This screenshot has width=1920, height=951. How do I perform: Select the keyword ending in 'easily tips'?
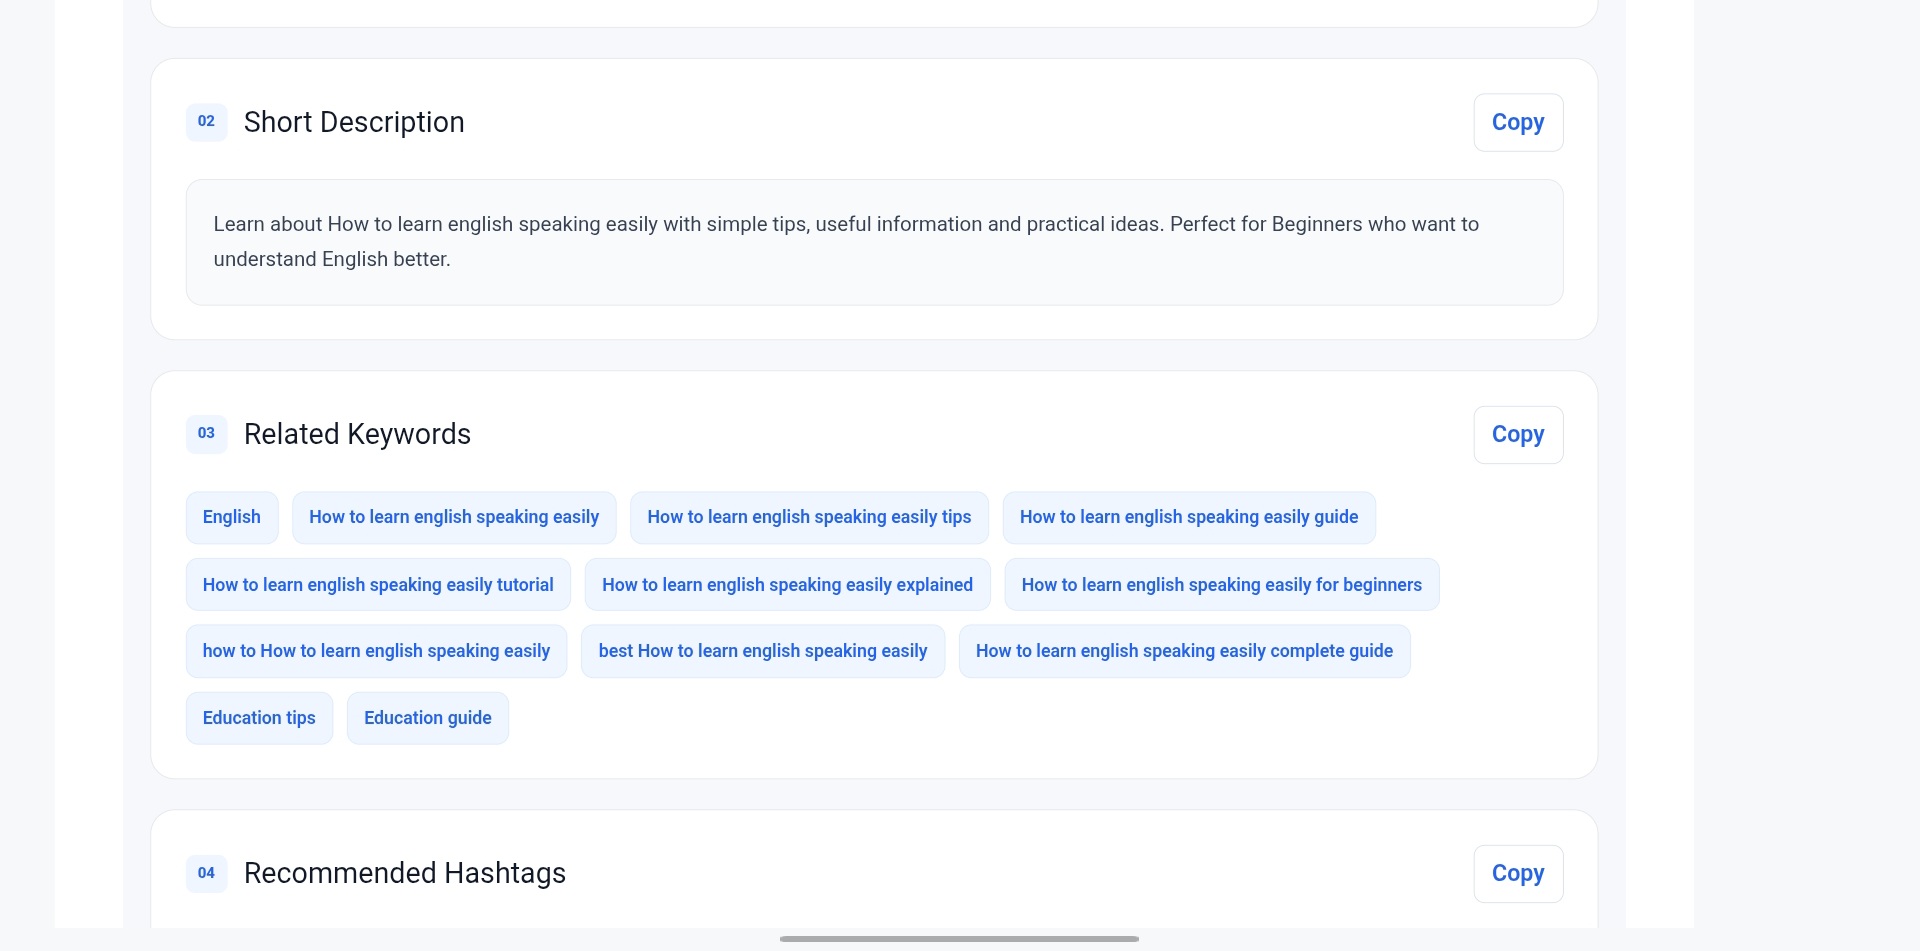809,518
